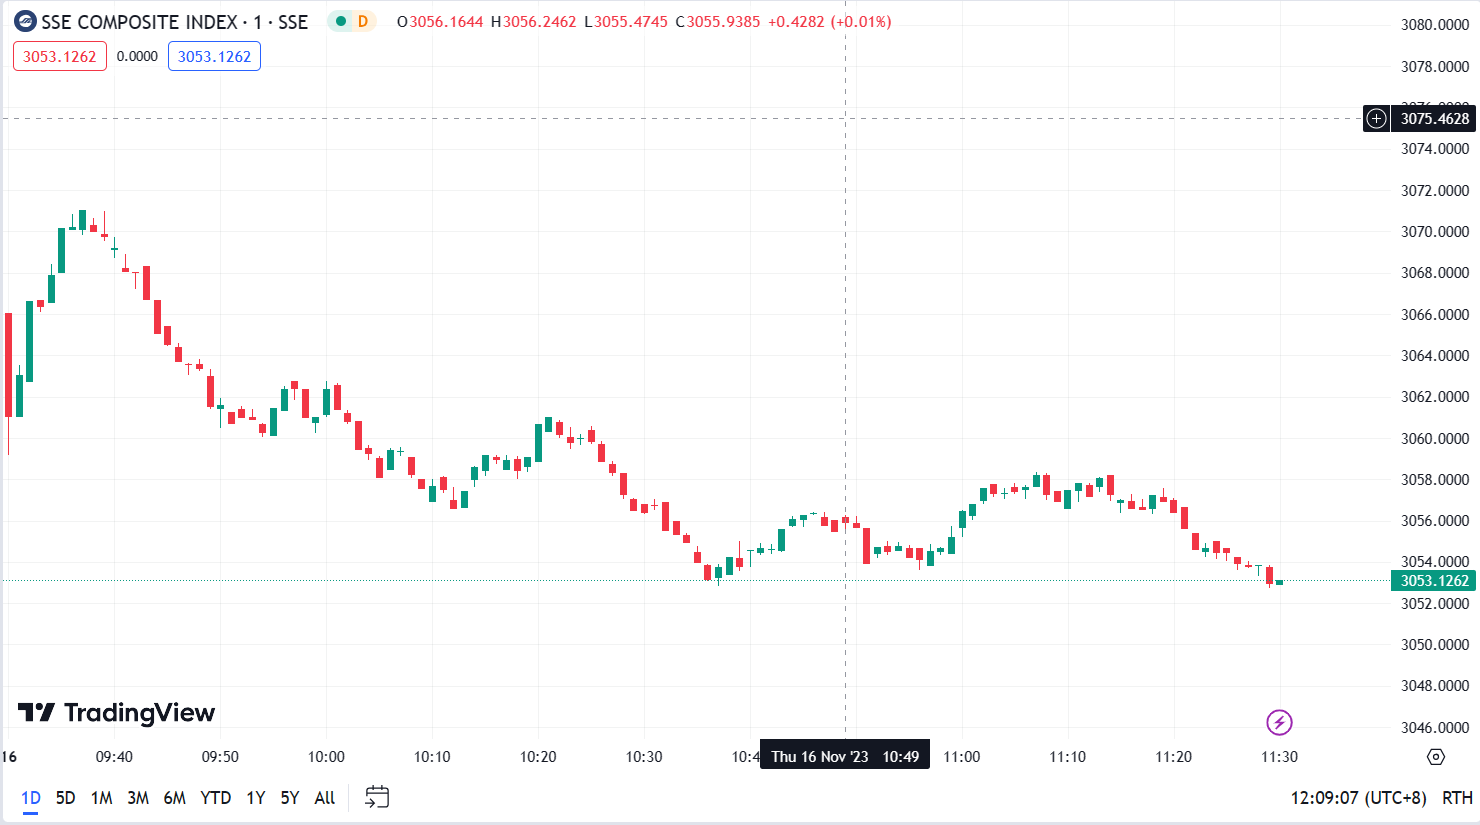
Task: Toggle RTH session mode
Action: (x=1456, y=797)
